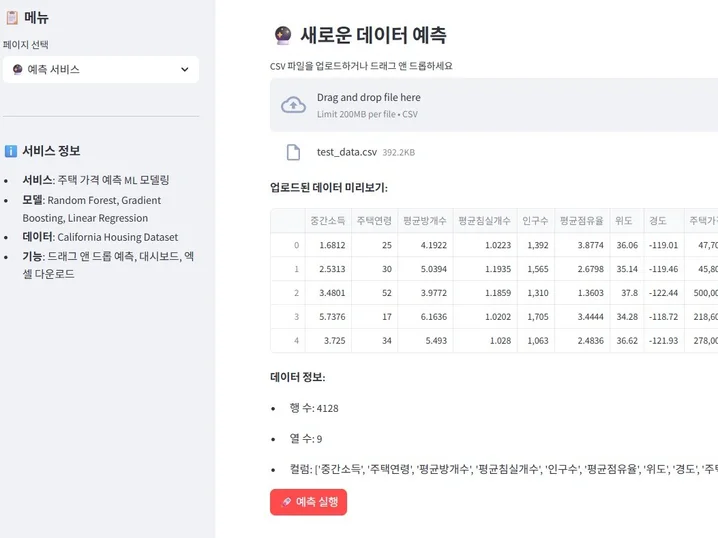Screen dimensions: 718x538
Task: Click the 주택연령 column header
Action: pos(374,220)
